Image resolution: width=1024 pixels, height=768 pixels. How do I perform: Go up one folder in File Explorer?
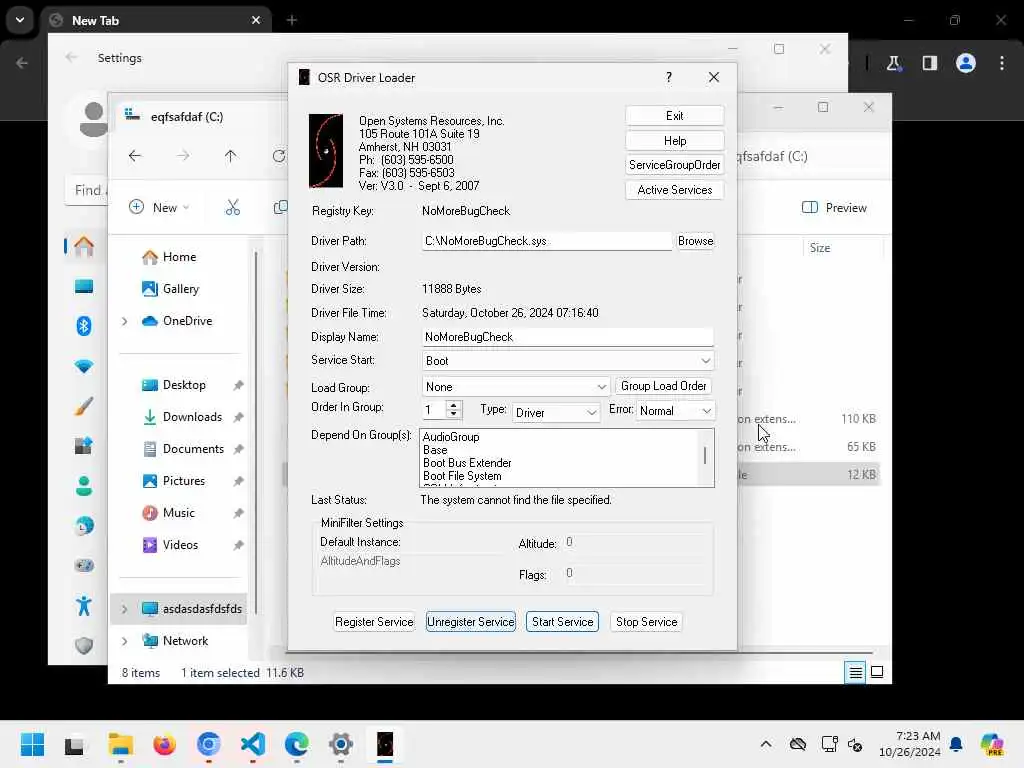point(231,156)
